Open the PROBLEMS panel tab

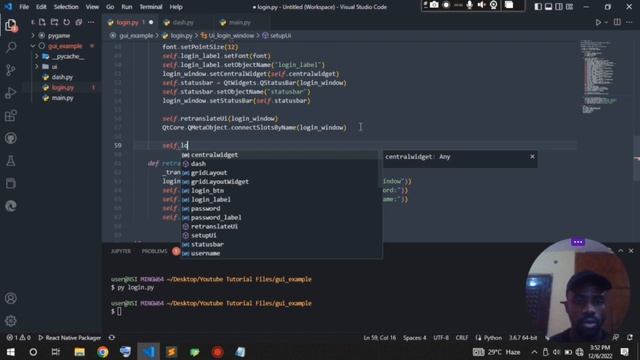coord(154,251)
